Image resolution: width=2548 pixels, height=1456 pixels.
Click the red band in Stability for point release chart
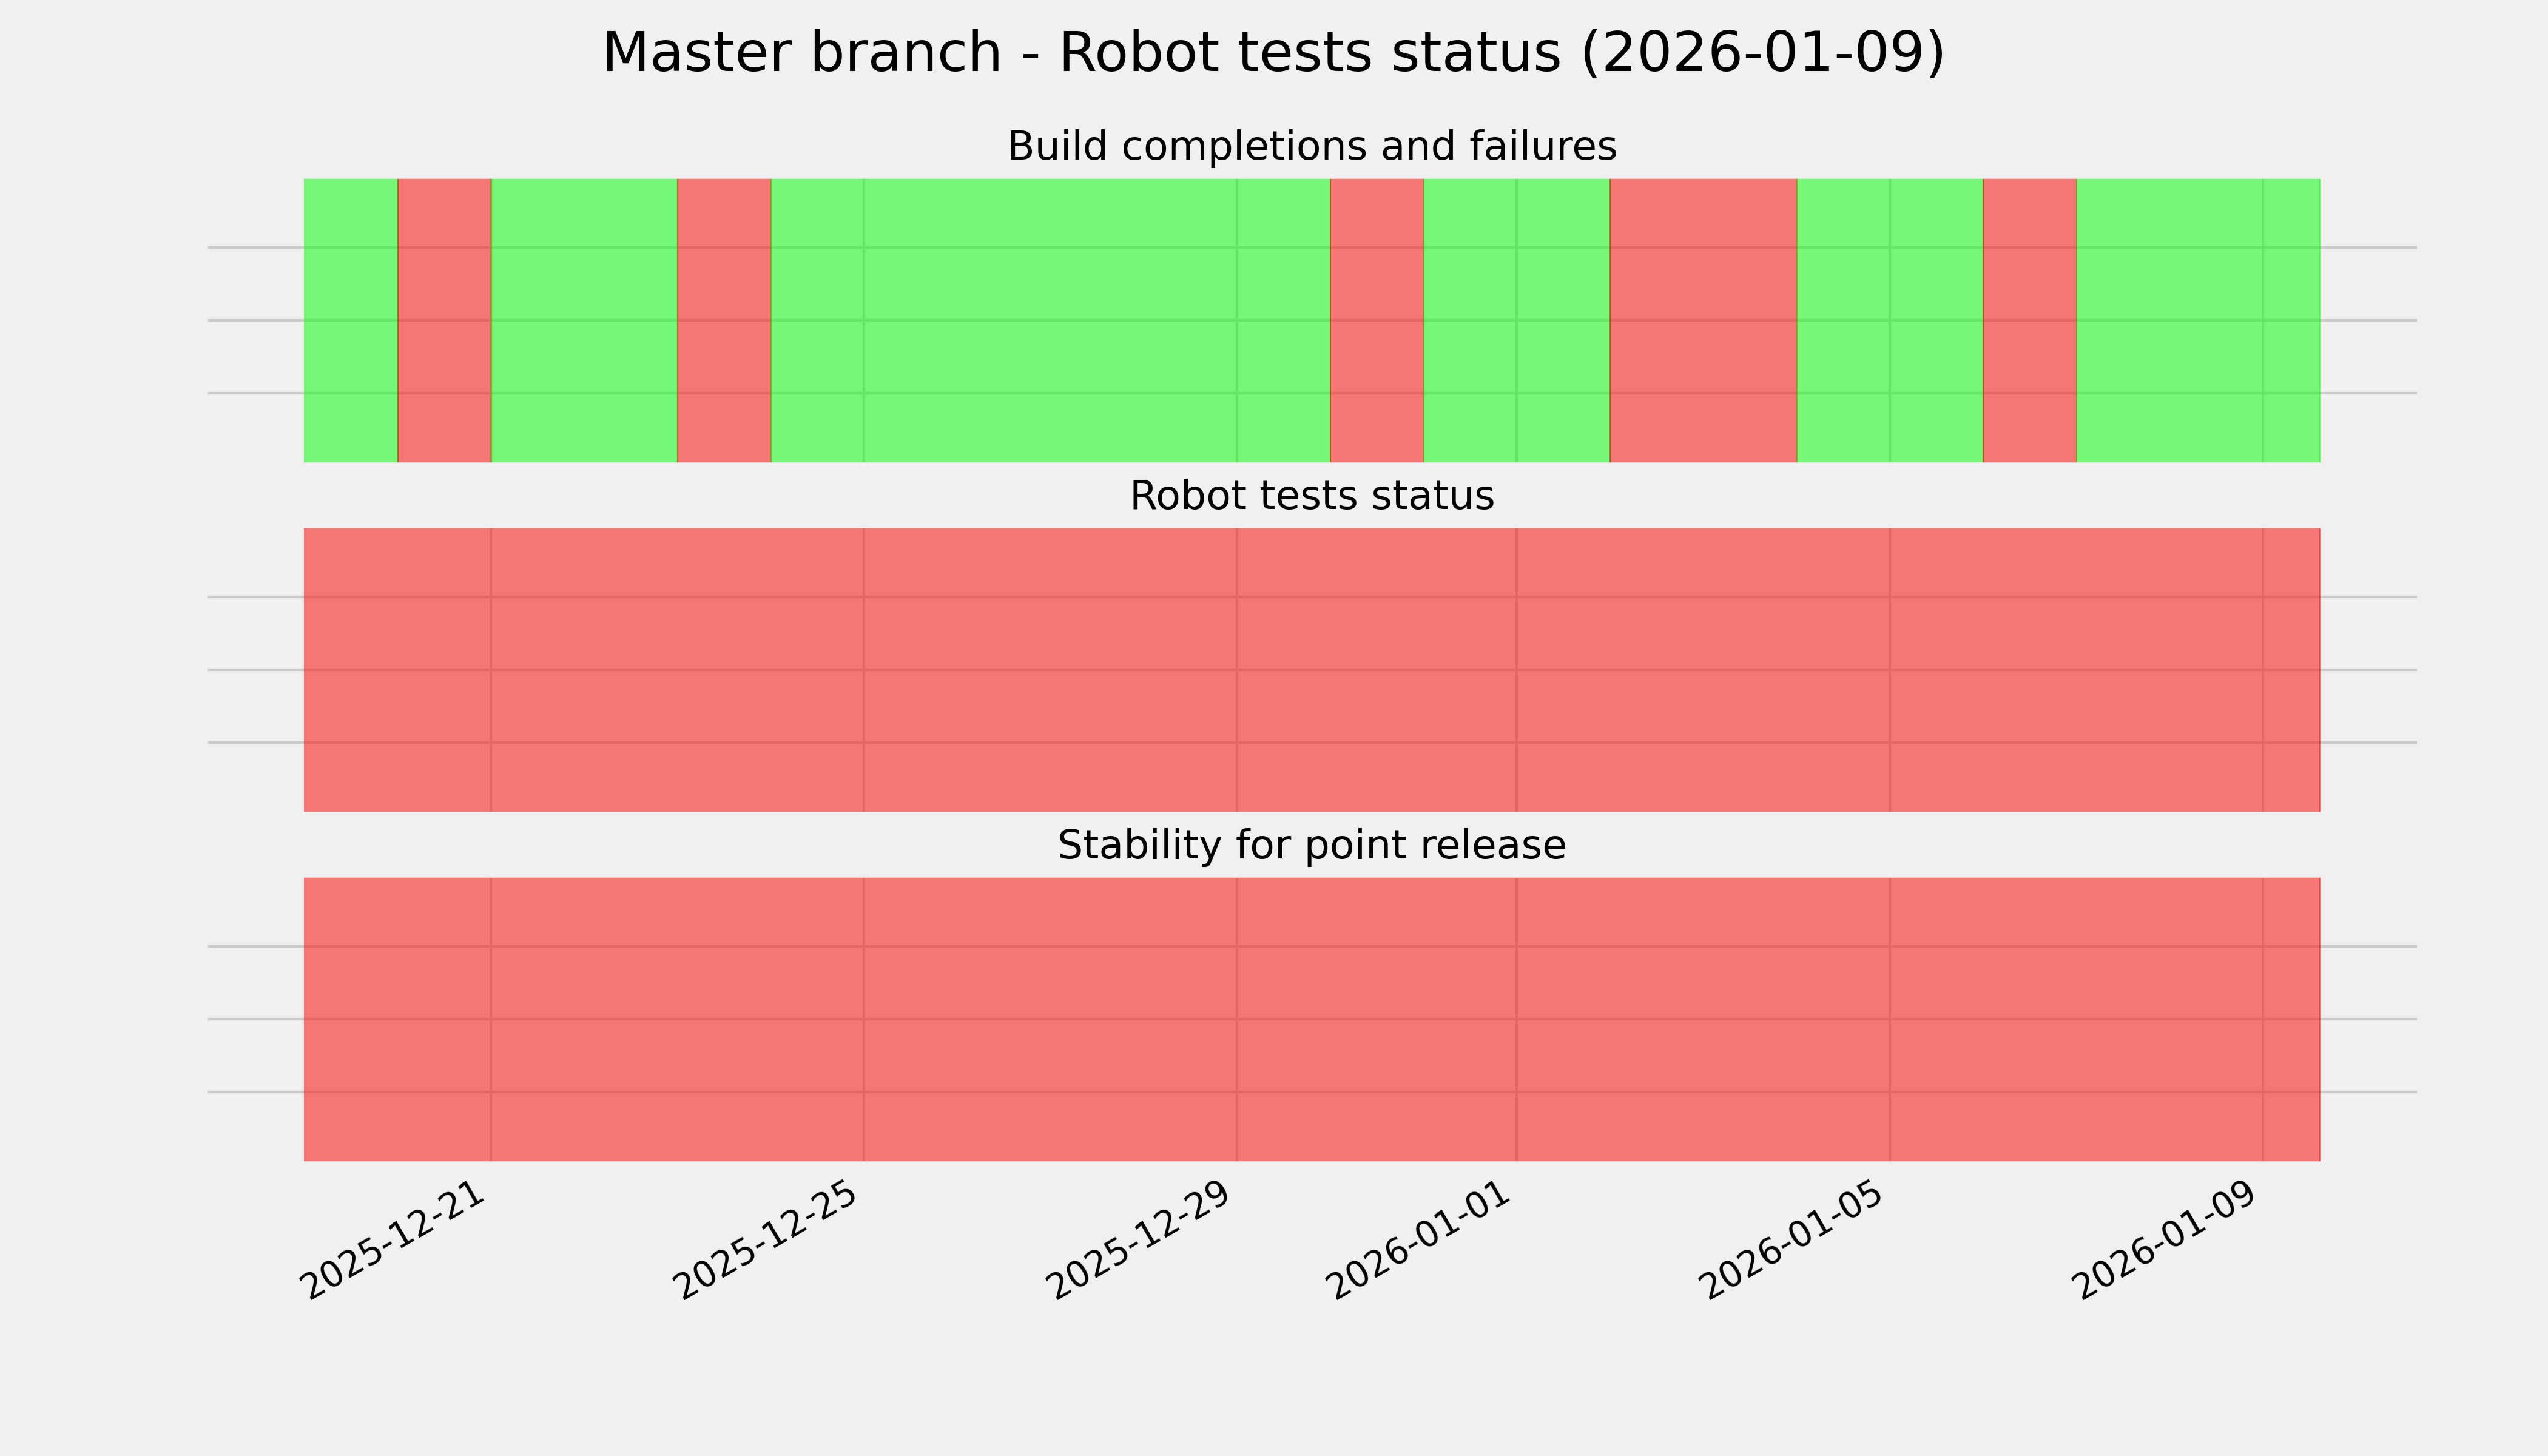1311,1019
